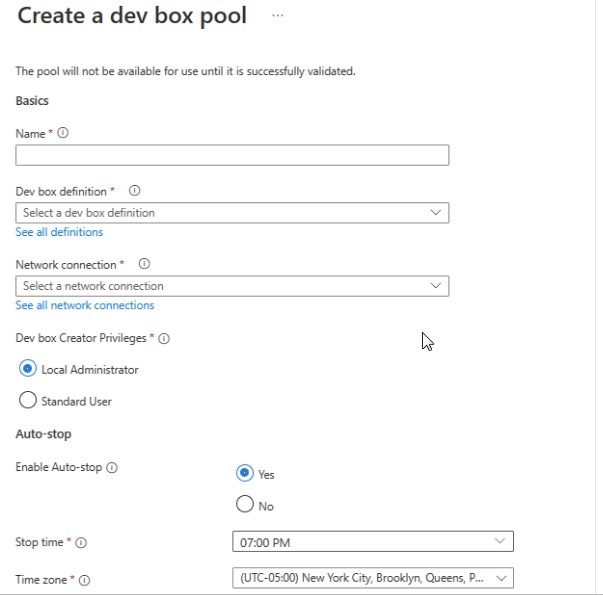Select the Standard User radio option
603x595 pixels.
coord(28,401)
